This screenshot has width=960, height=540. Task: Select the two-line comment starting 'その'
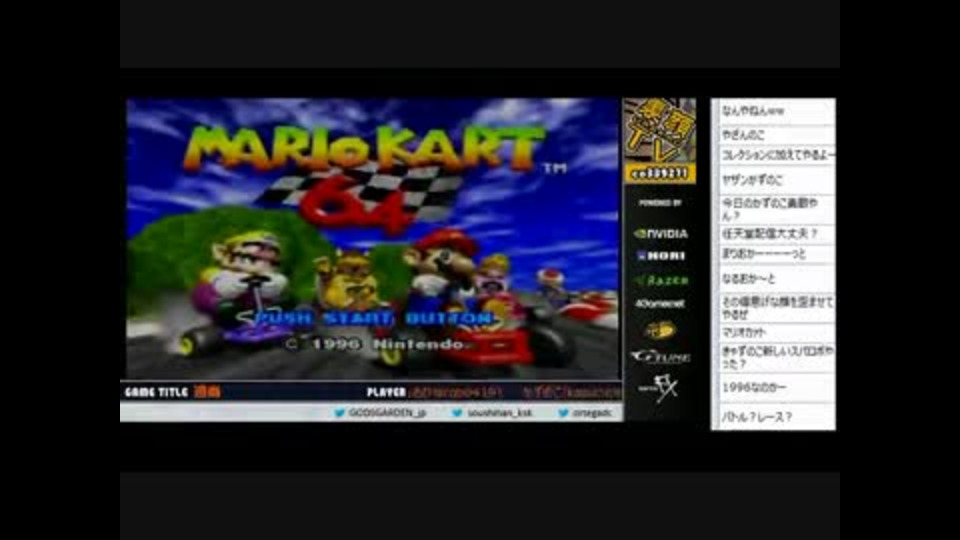tap(776, 308)
